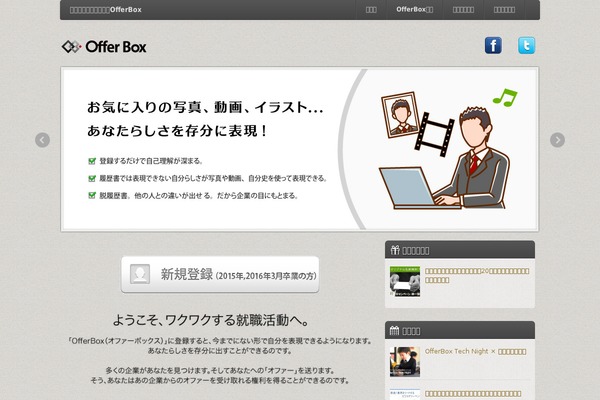Click the banner illustration of man at laptop

coord(448,149)
